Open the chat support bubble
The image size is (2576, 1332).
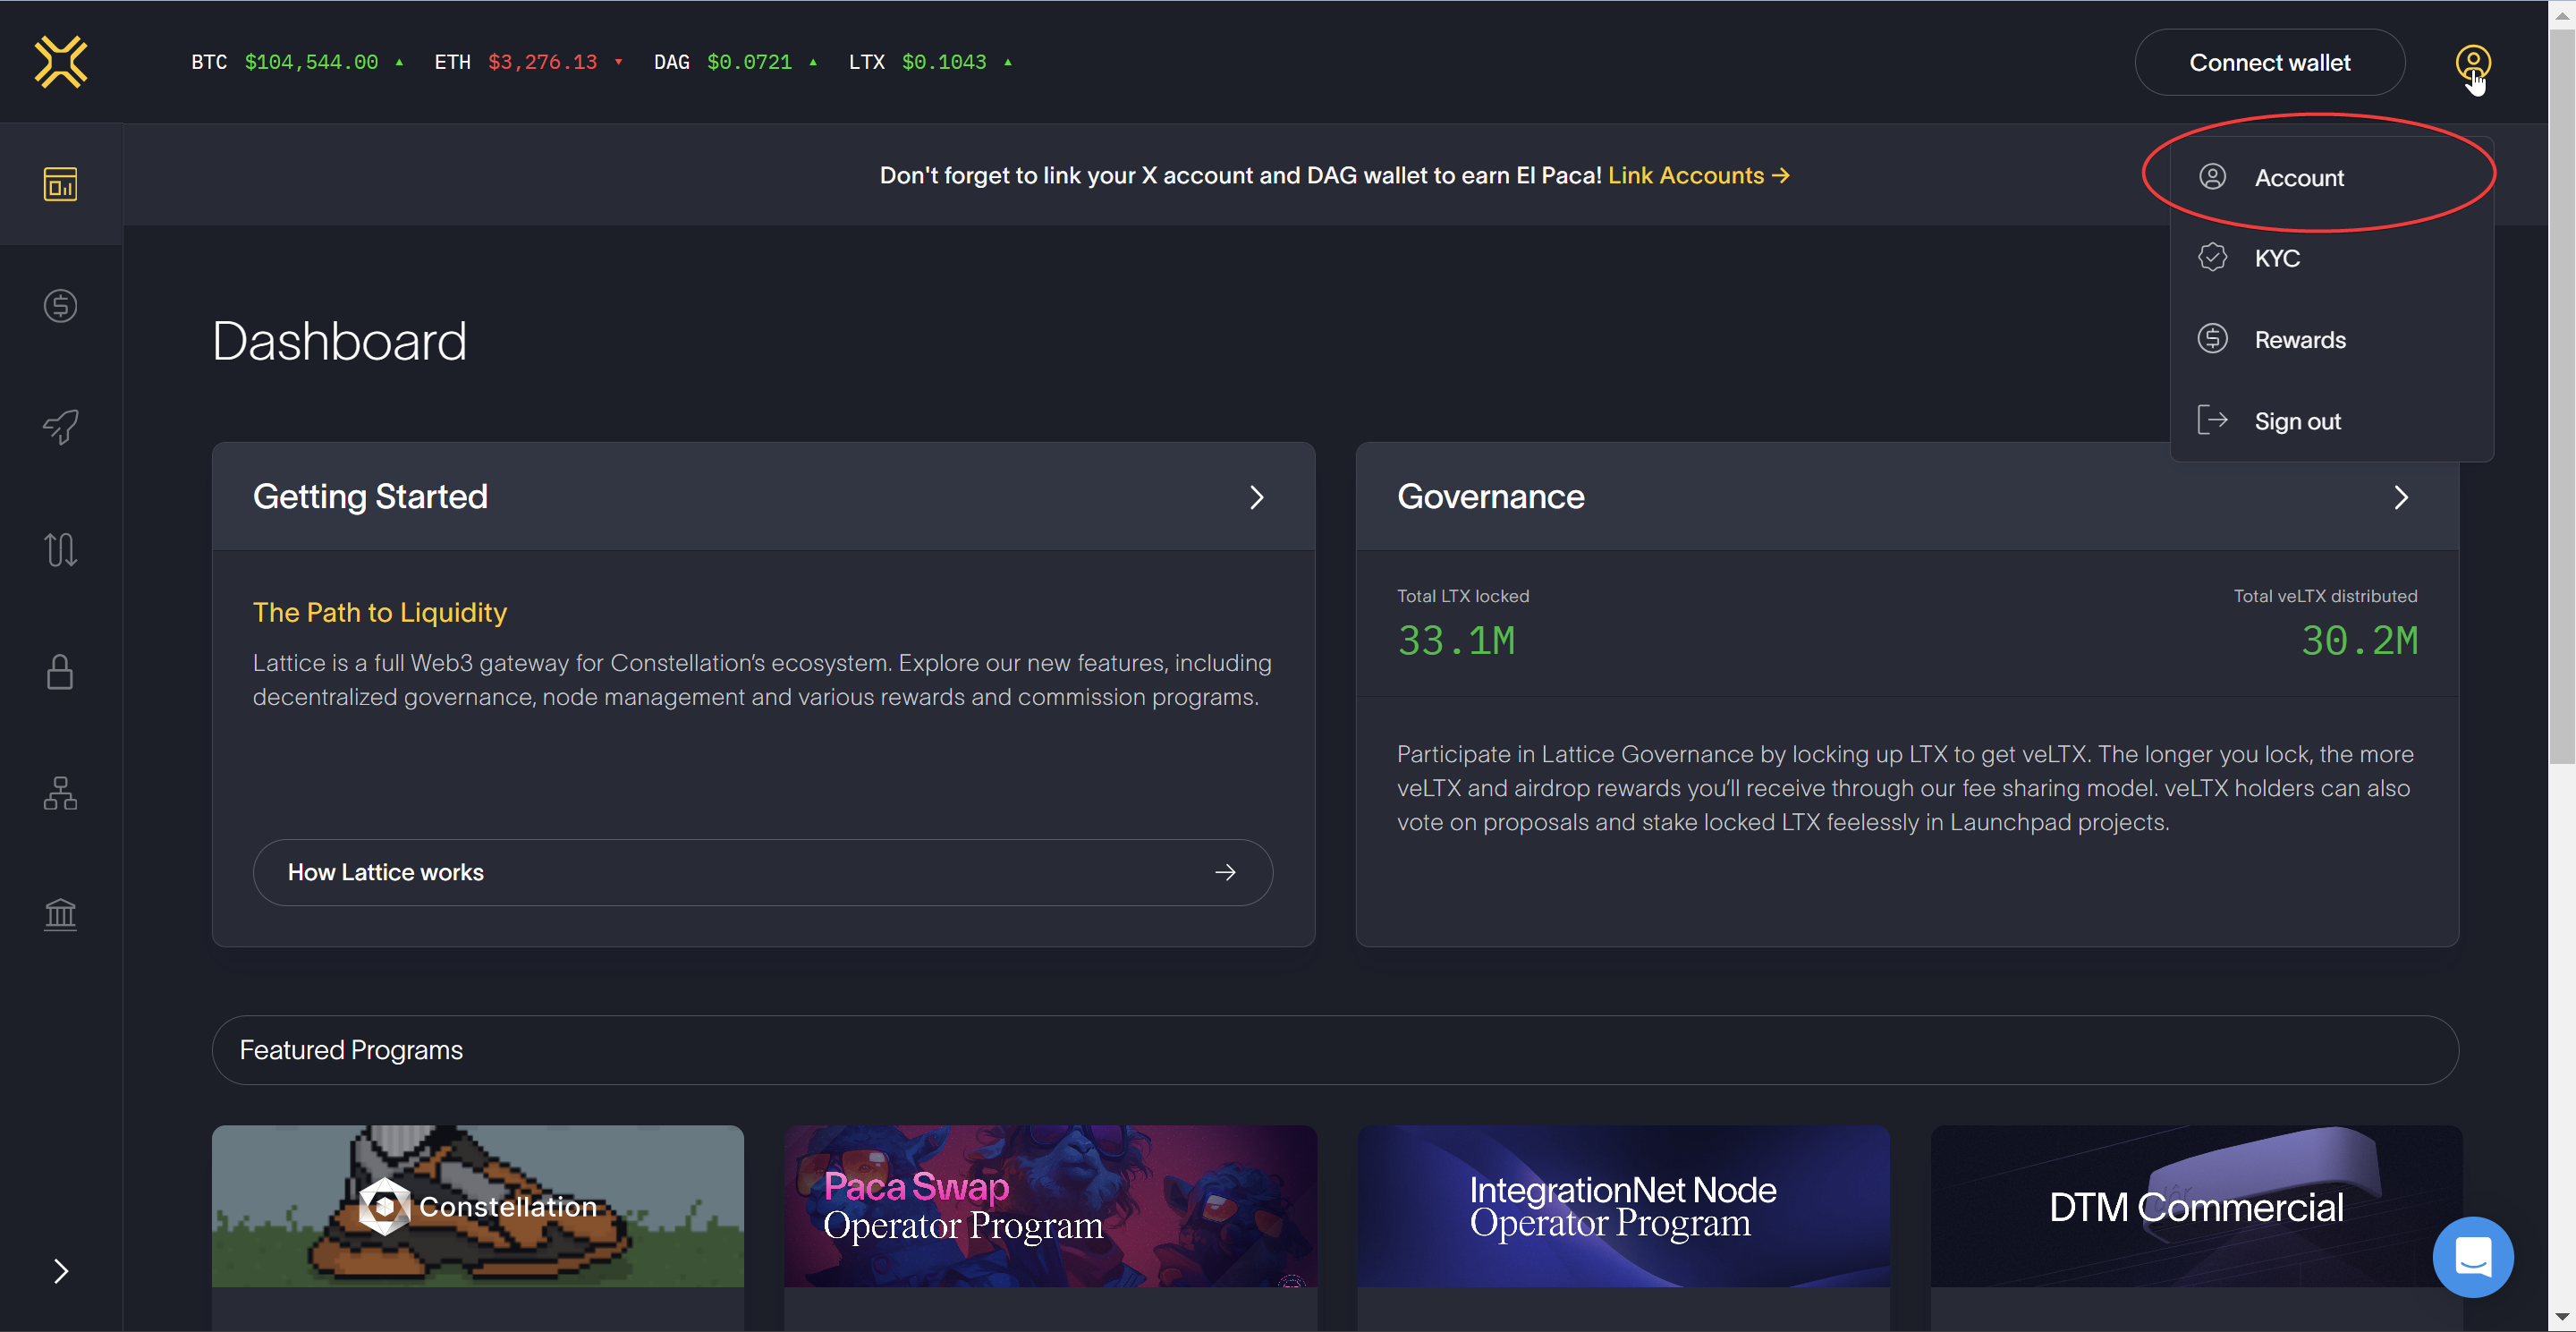pyautogui.click(x=2472, y=1256)
